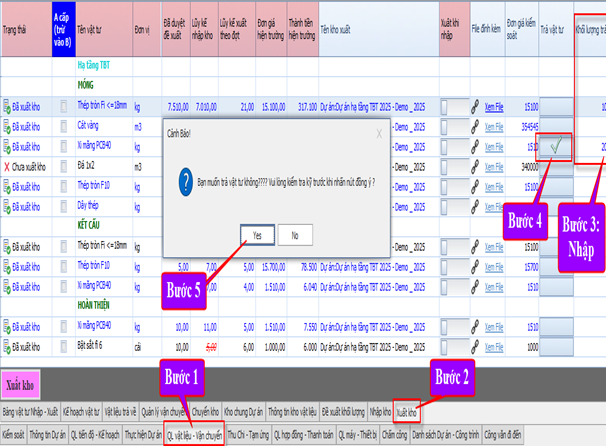Screen dimensions: 606x447
Task: Switch to the QL vật liệu - Vận chuyển tab
Action: [195, 435]
